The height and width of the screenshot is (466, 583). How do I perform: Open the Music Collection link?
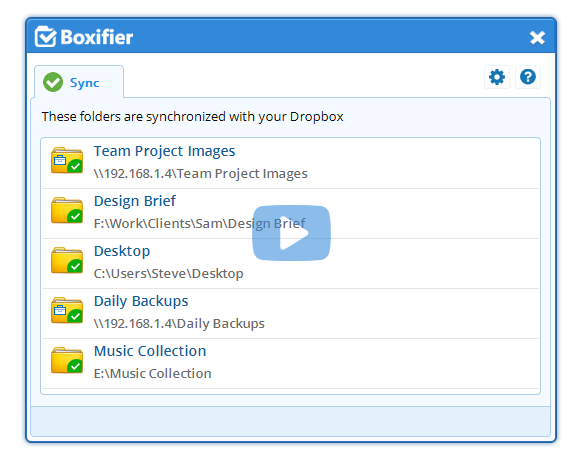150,351
